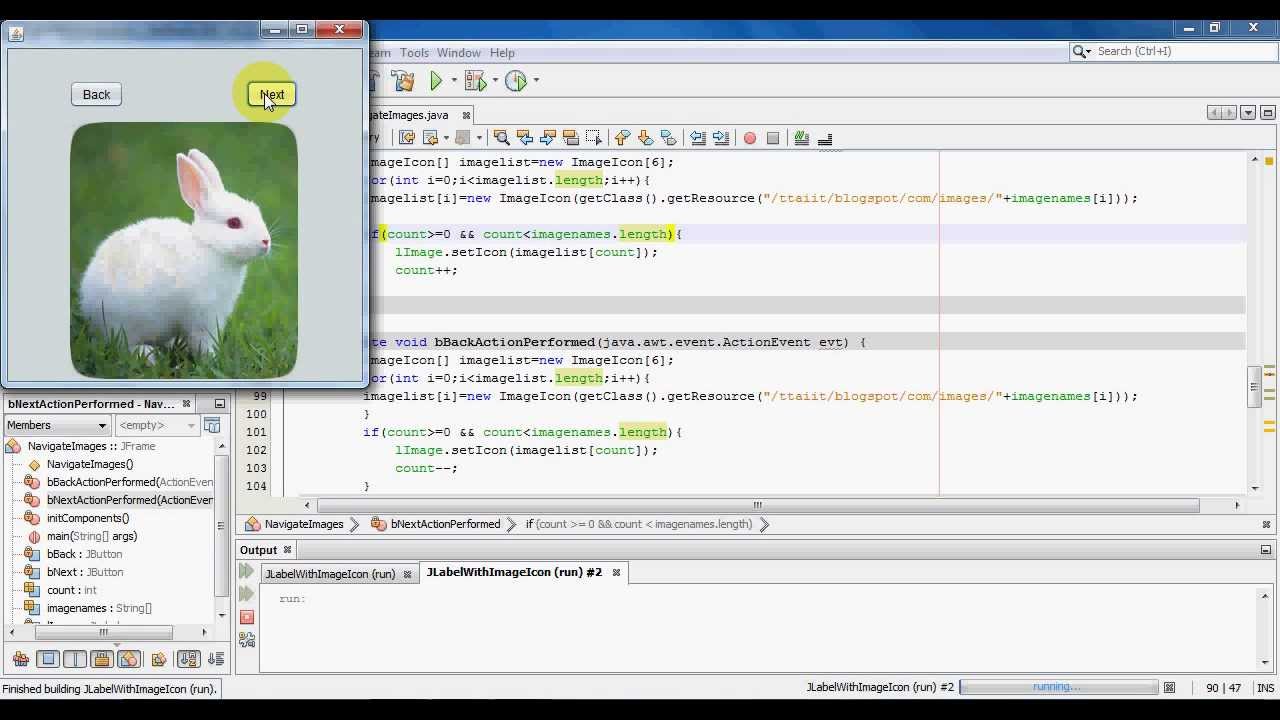This screenshot has height=720, width=1280.
Task: Click the Uncomment icon in the editor toolbar
Action: (x=825, y=138)
